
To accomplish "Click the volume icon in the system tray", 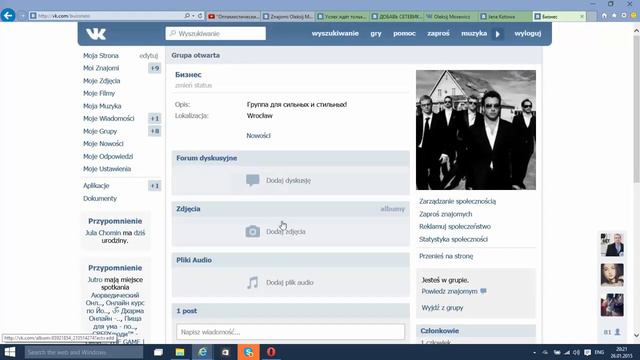I will coord(576,353).
